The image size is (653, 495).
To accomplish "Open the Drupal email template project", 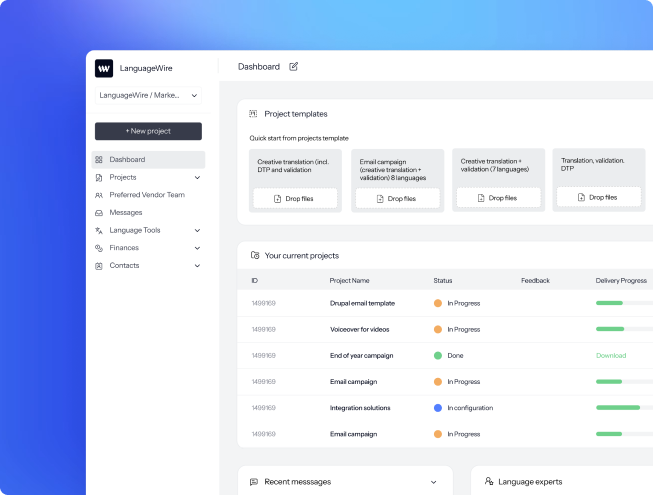I will click(x=362, y=303).
